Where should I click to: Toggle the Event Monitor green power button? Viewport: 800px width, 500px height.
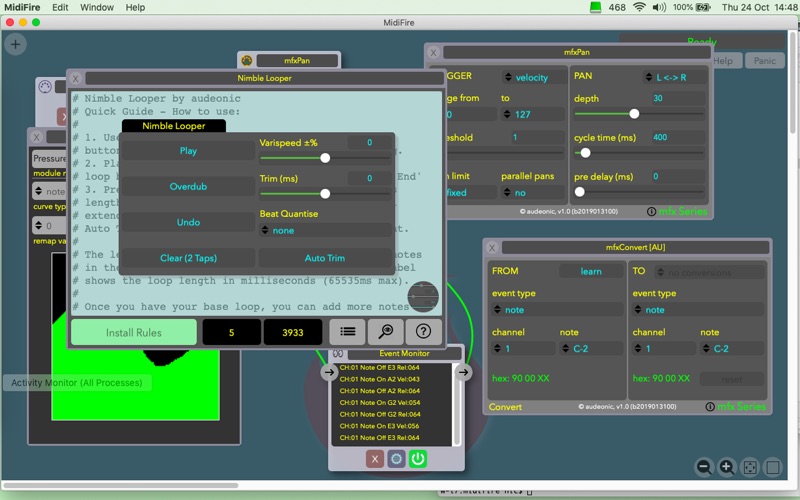pyautogui.click(x=418, y=458)
